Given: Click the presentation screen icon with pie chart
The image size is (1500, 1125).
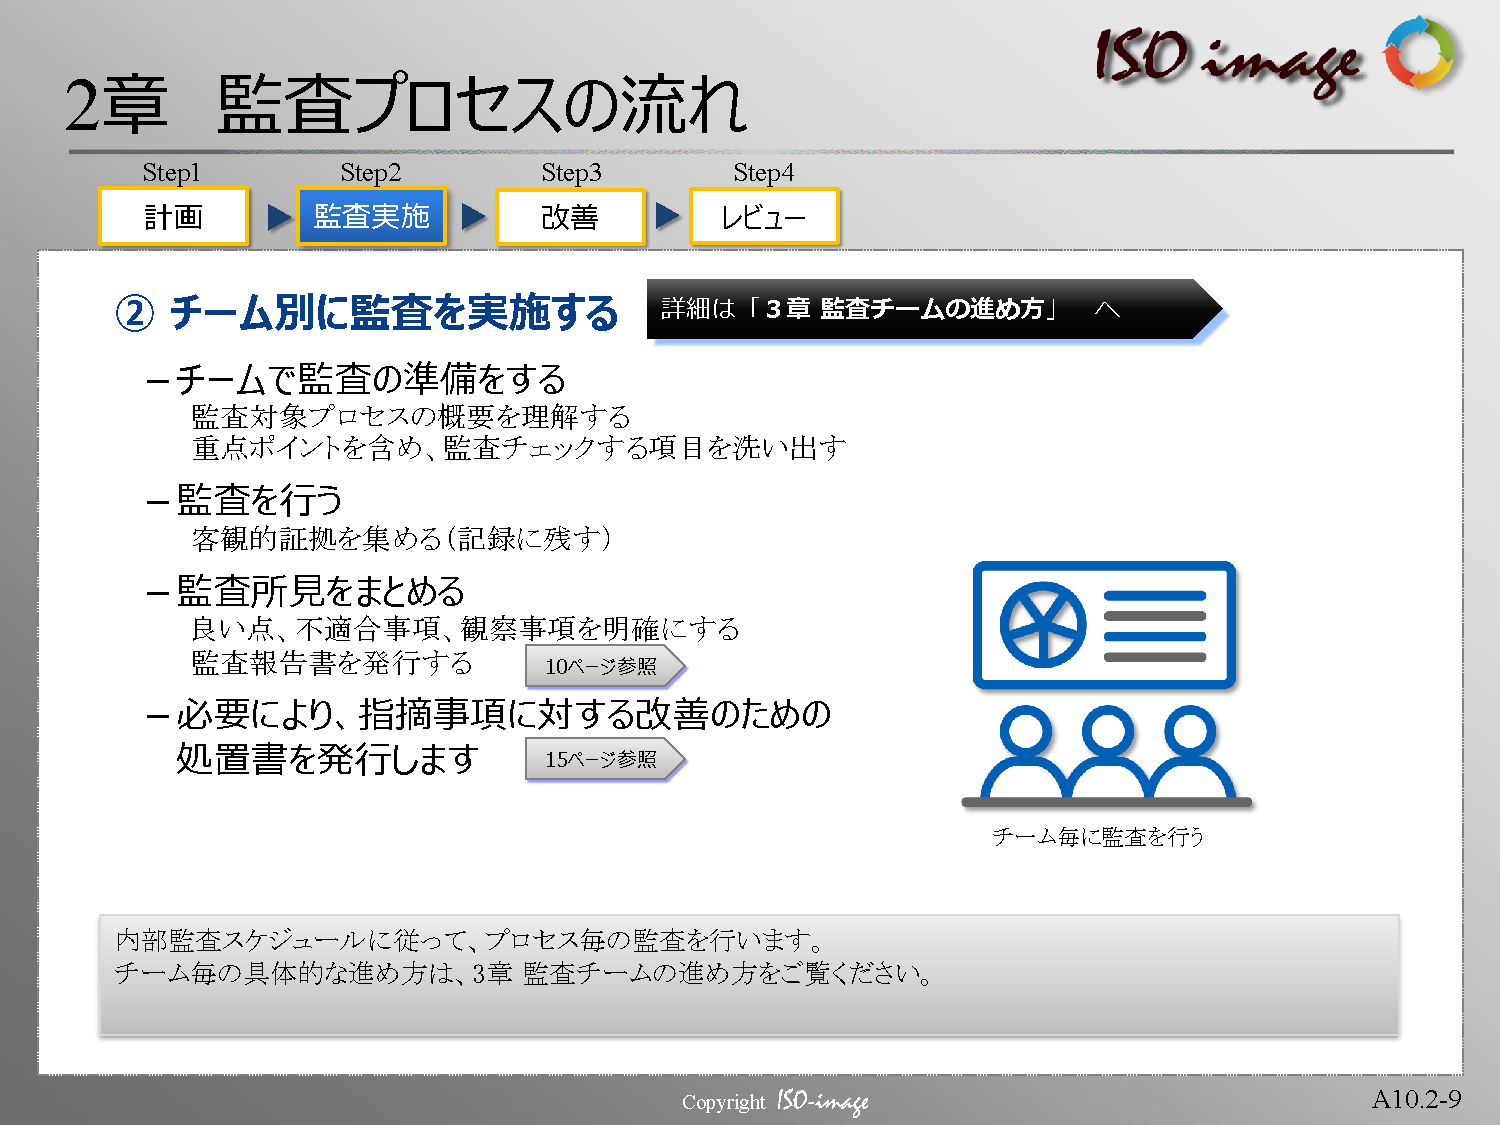Looking at the screenshot, I should (x=1104, y=626).
